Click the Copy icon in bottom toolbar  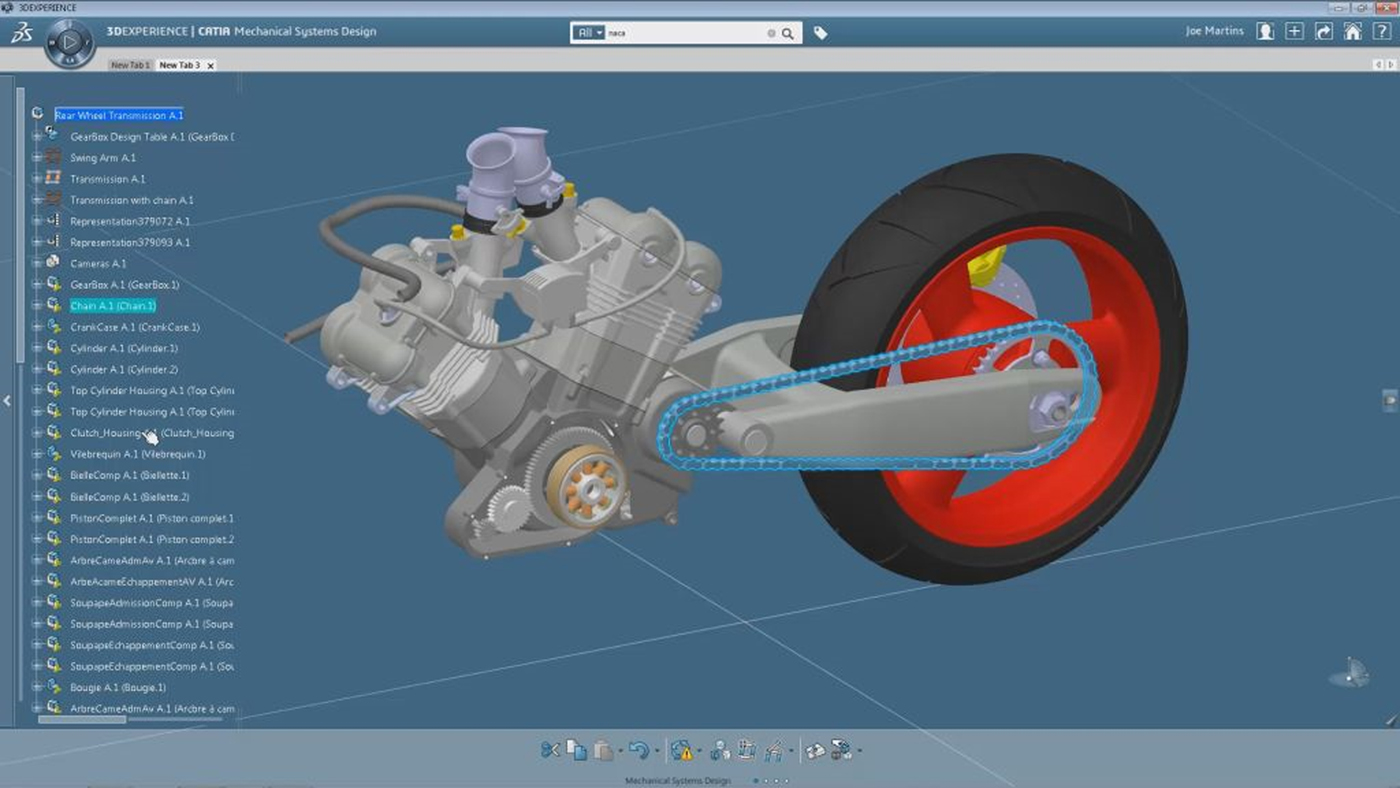(x=576, y=750)
